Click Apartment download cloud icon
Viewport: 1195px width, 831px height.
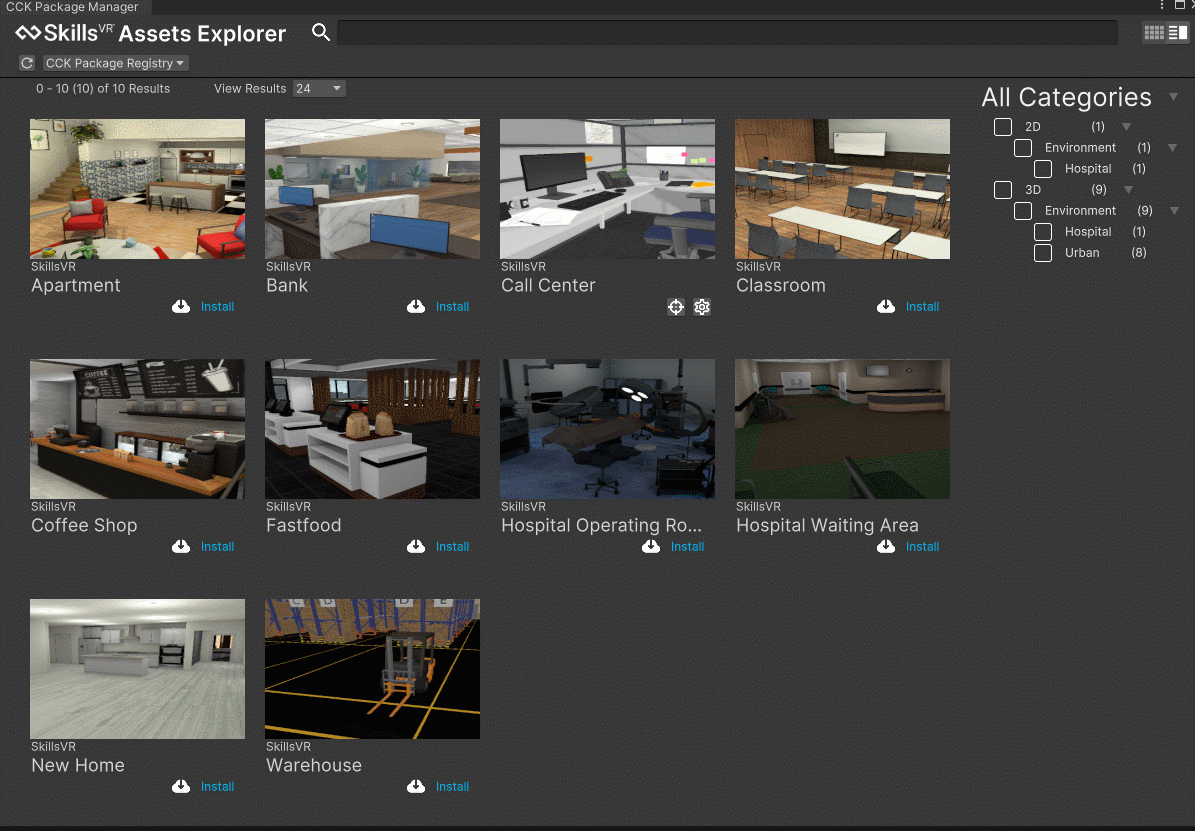pyautogui.click(x=181, y=306)
